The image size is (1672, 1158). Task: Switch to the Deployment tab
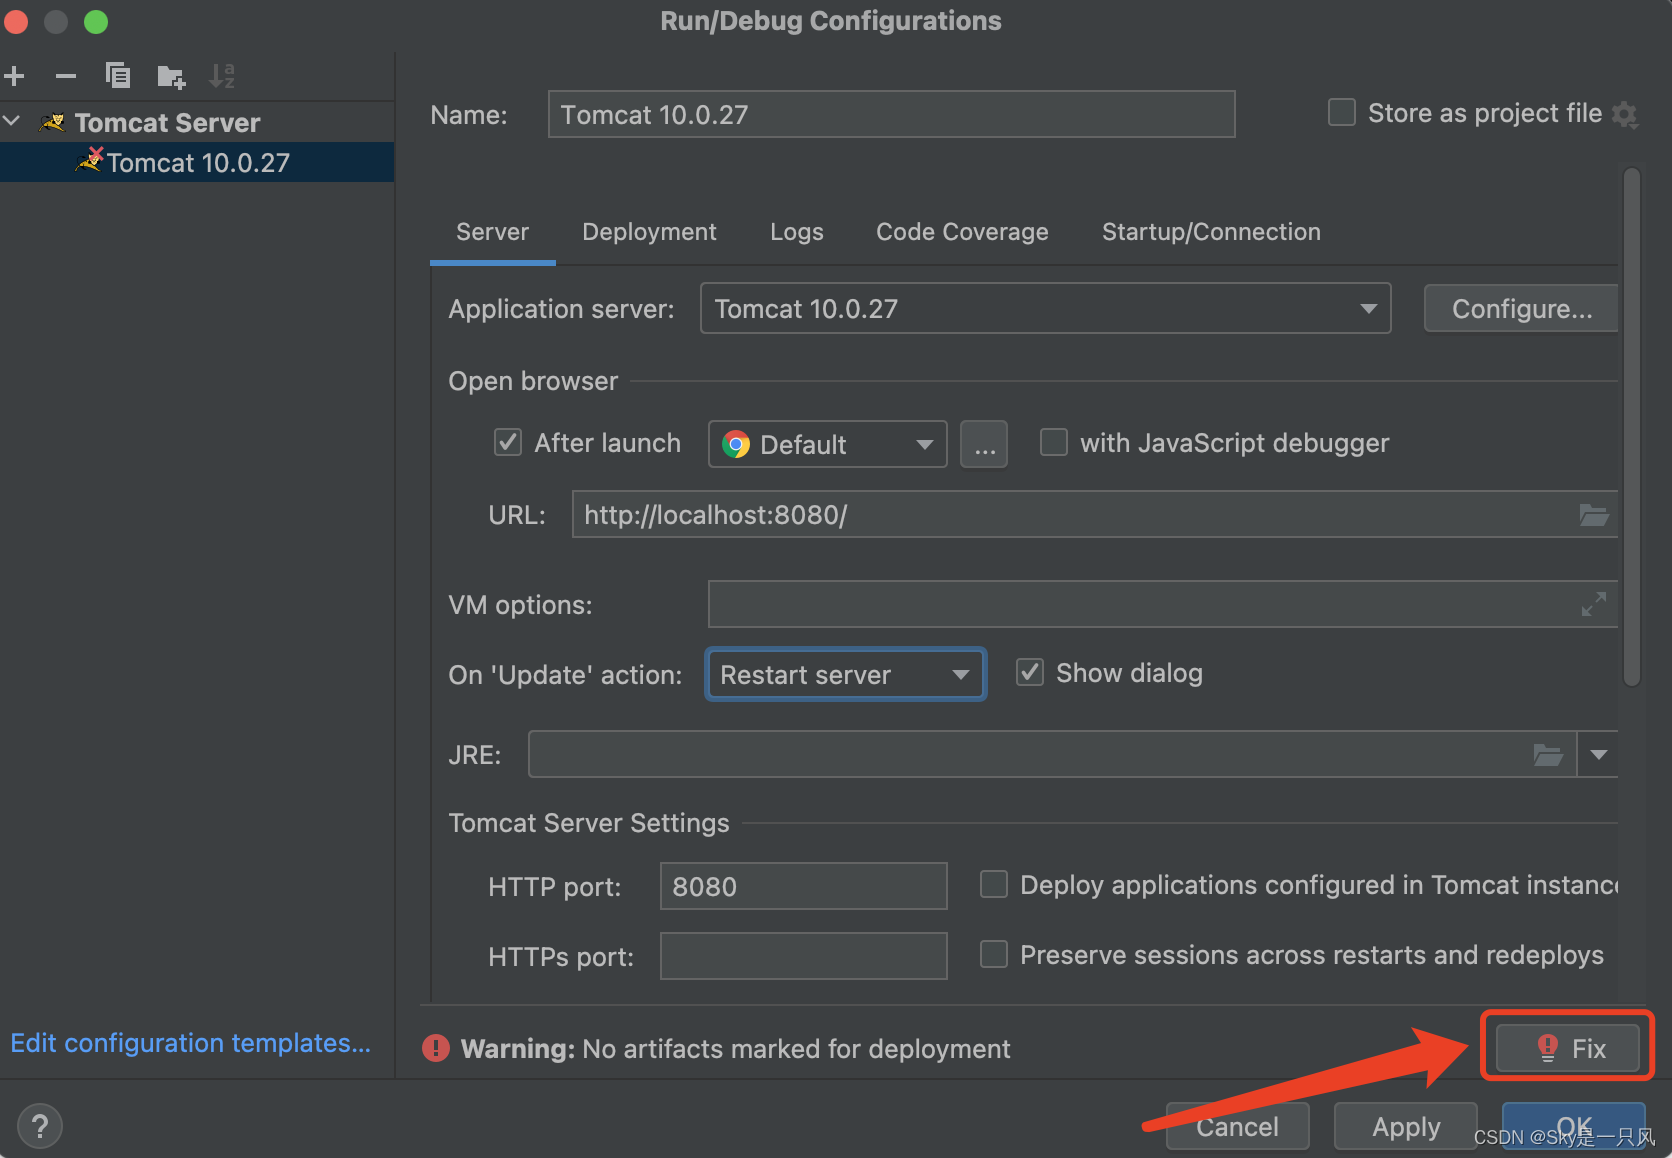click(x=649, y=232)
